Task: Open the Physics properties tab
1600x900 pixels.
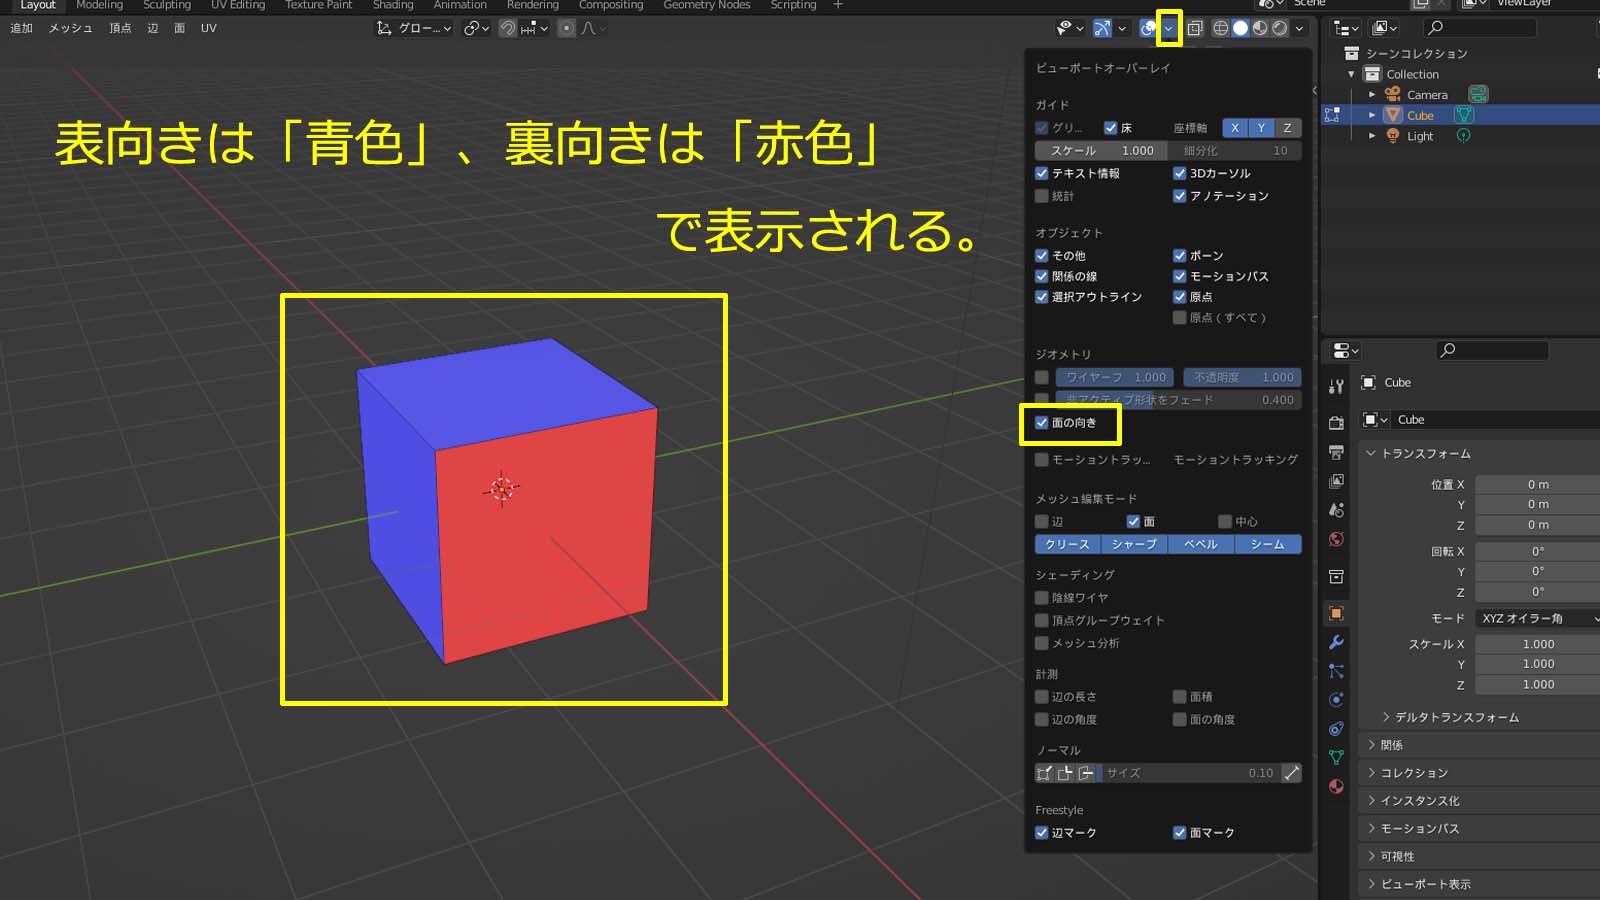Action: point(1336,700)
